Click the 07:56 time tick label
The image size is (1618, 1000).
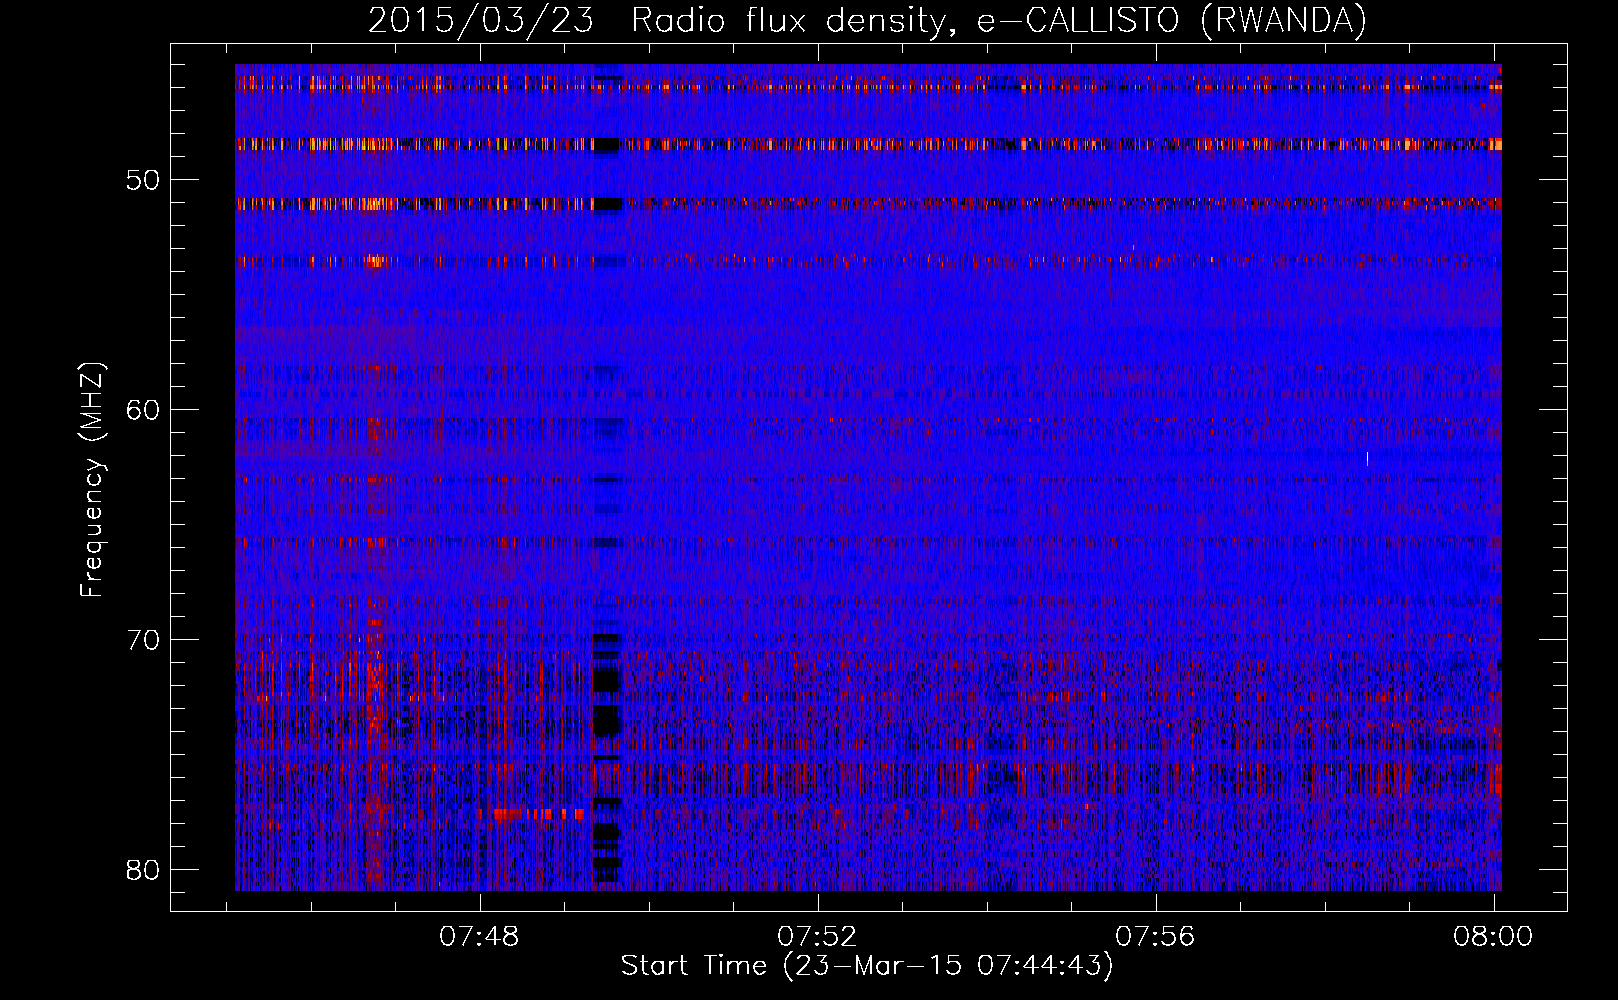coord(1156,936)
